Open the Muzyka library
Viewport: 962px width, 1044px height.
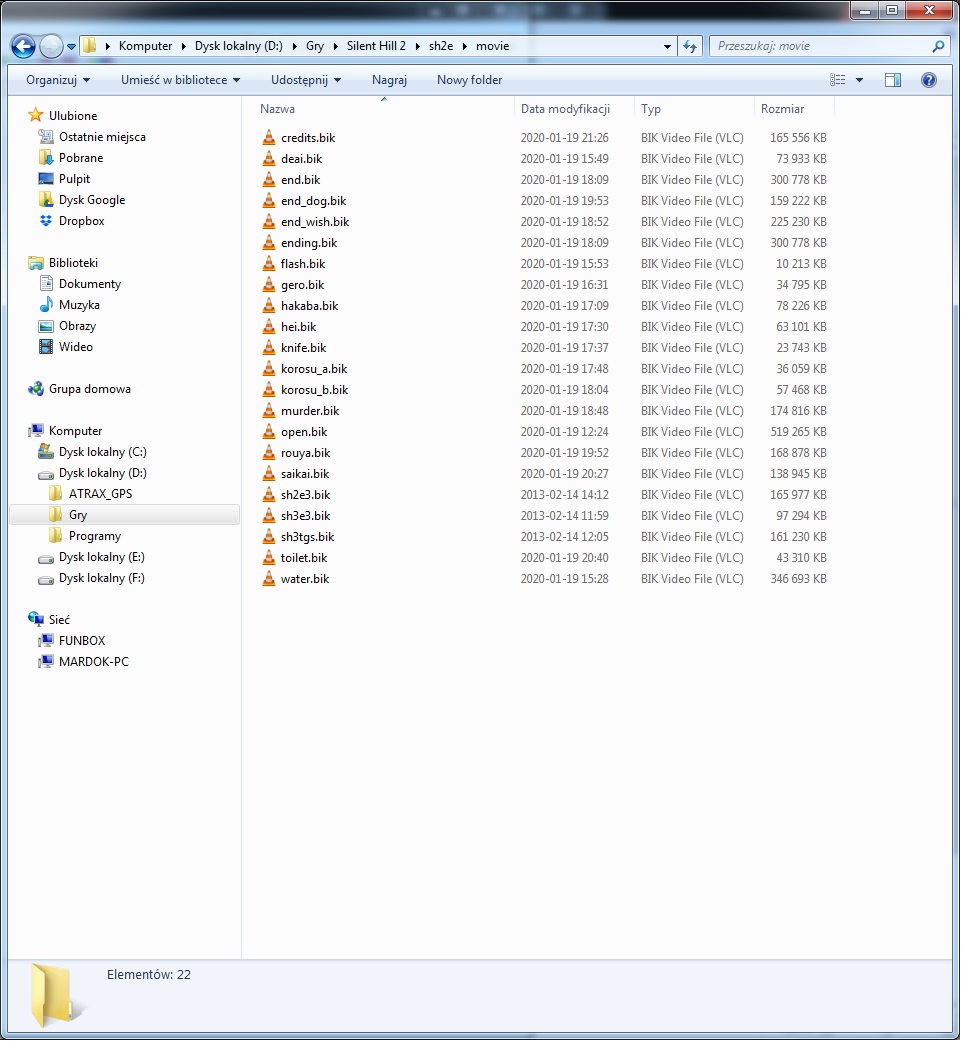click(69, 305)
